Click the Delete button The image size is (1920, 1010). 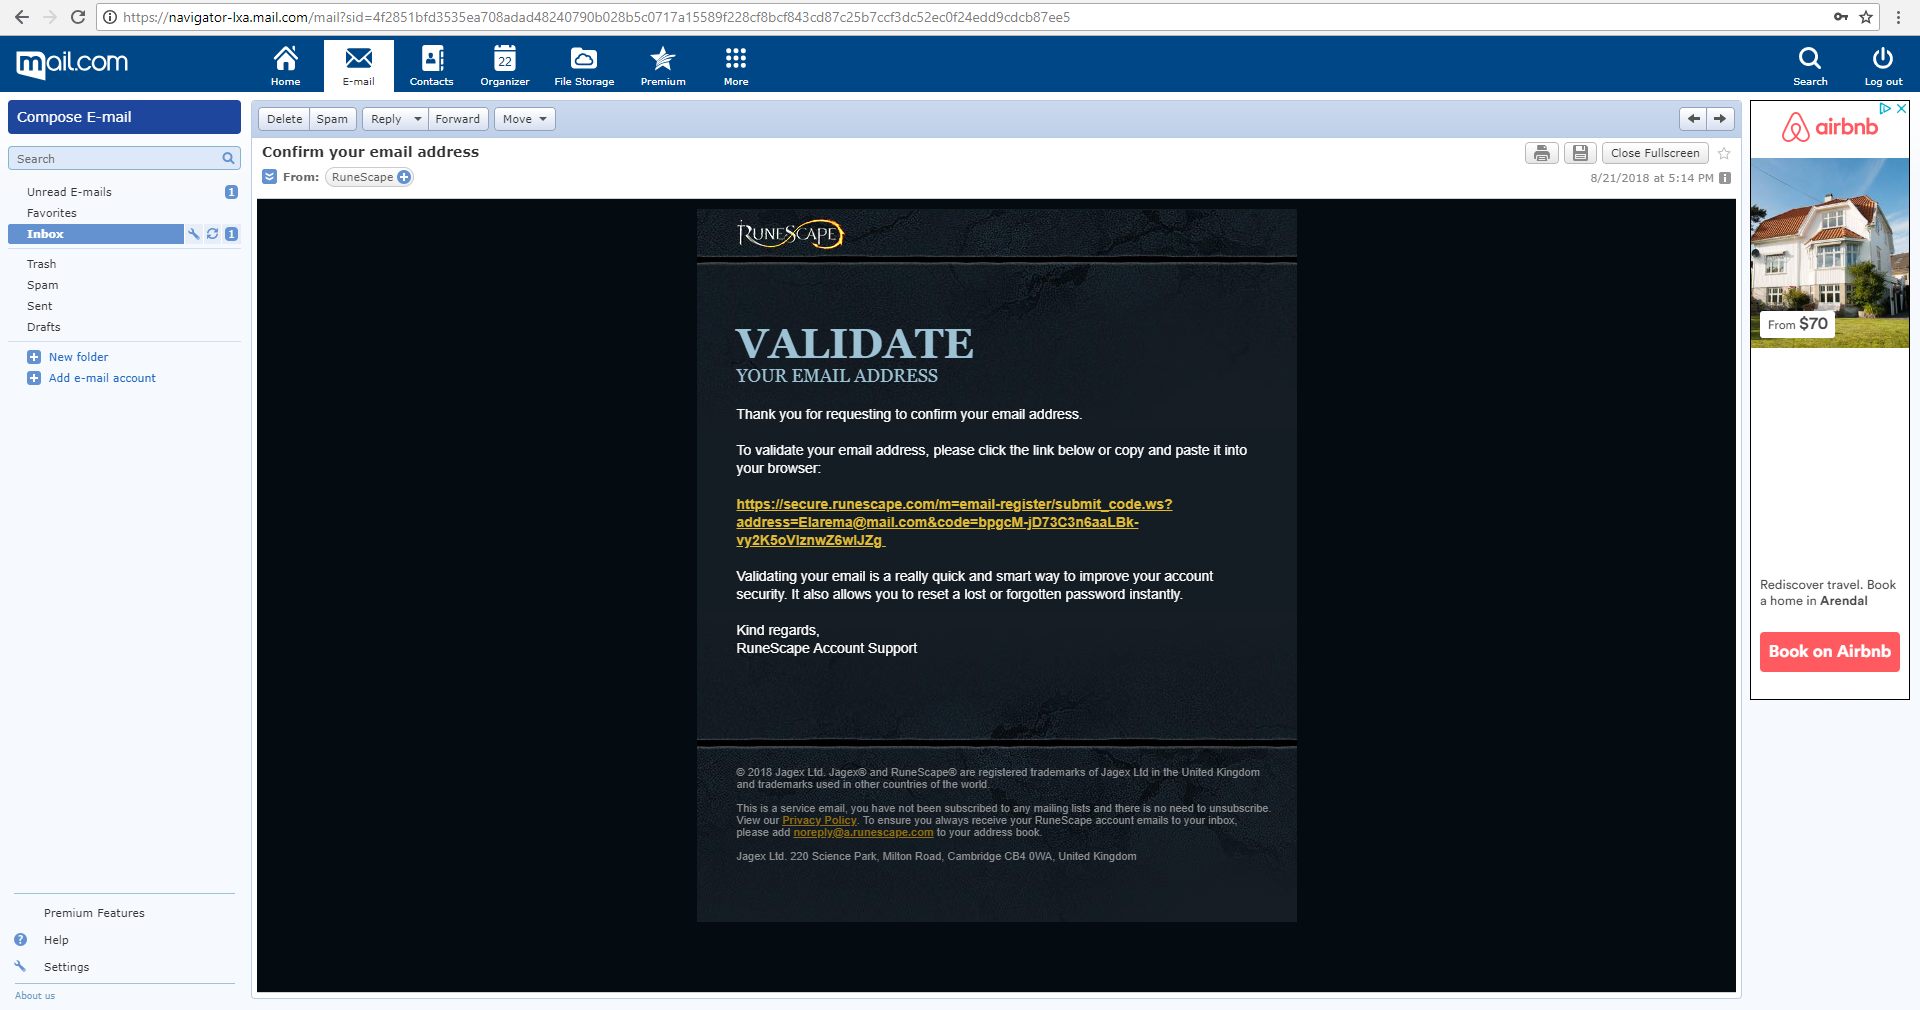pos(284,119)
